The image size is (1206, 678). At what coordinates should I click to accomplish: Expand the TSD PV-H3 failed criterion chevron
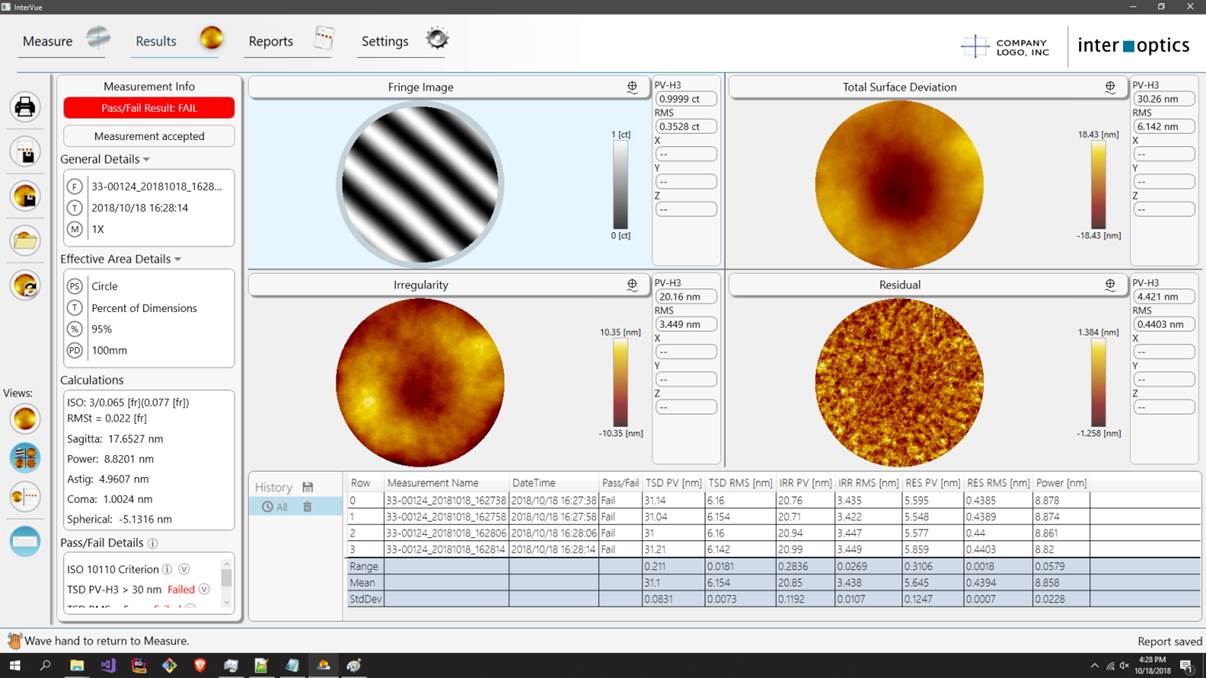point(204,589)
